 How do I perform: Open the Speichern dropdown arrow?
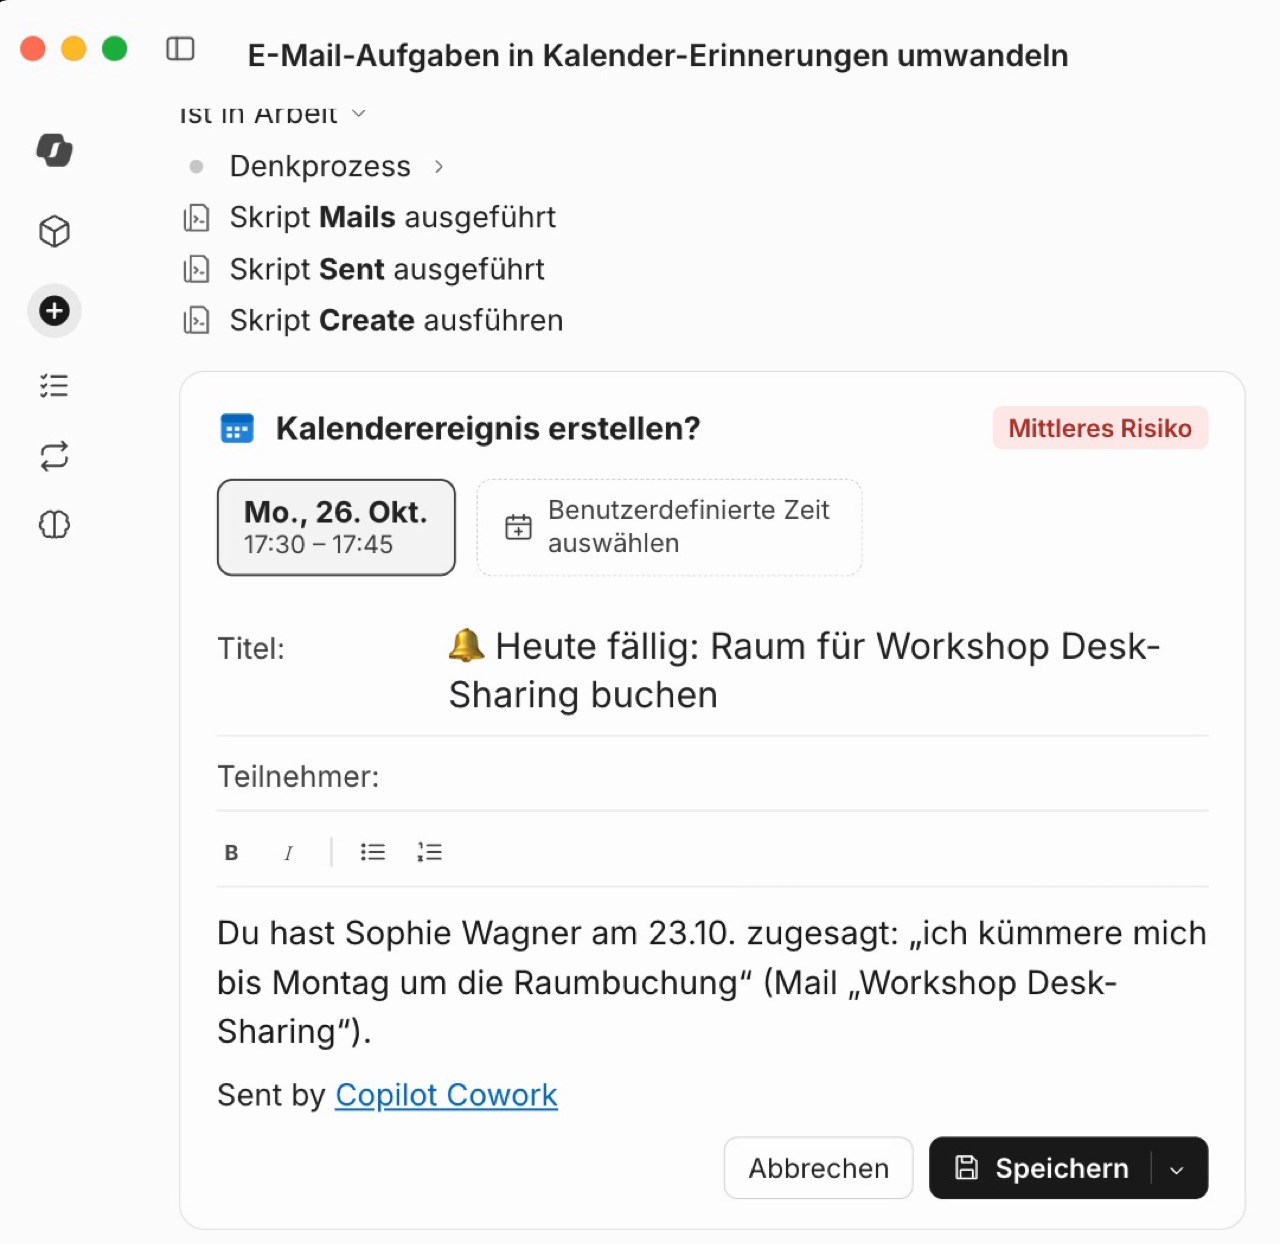[1177, 1169]
